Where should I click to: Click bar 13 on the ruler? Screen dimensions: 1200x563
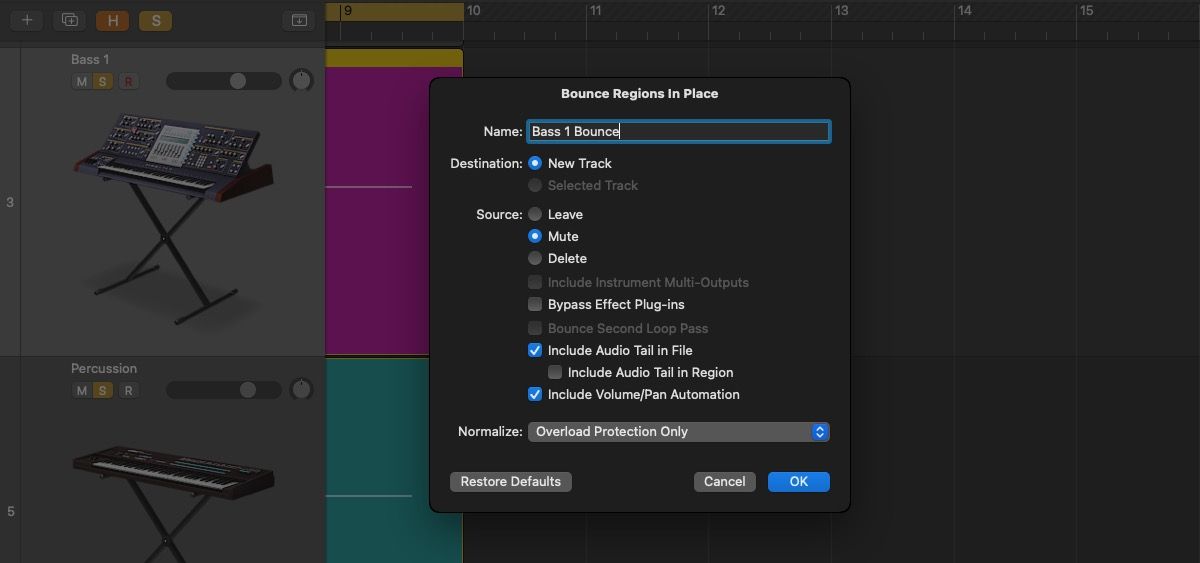(841, 11)
